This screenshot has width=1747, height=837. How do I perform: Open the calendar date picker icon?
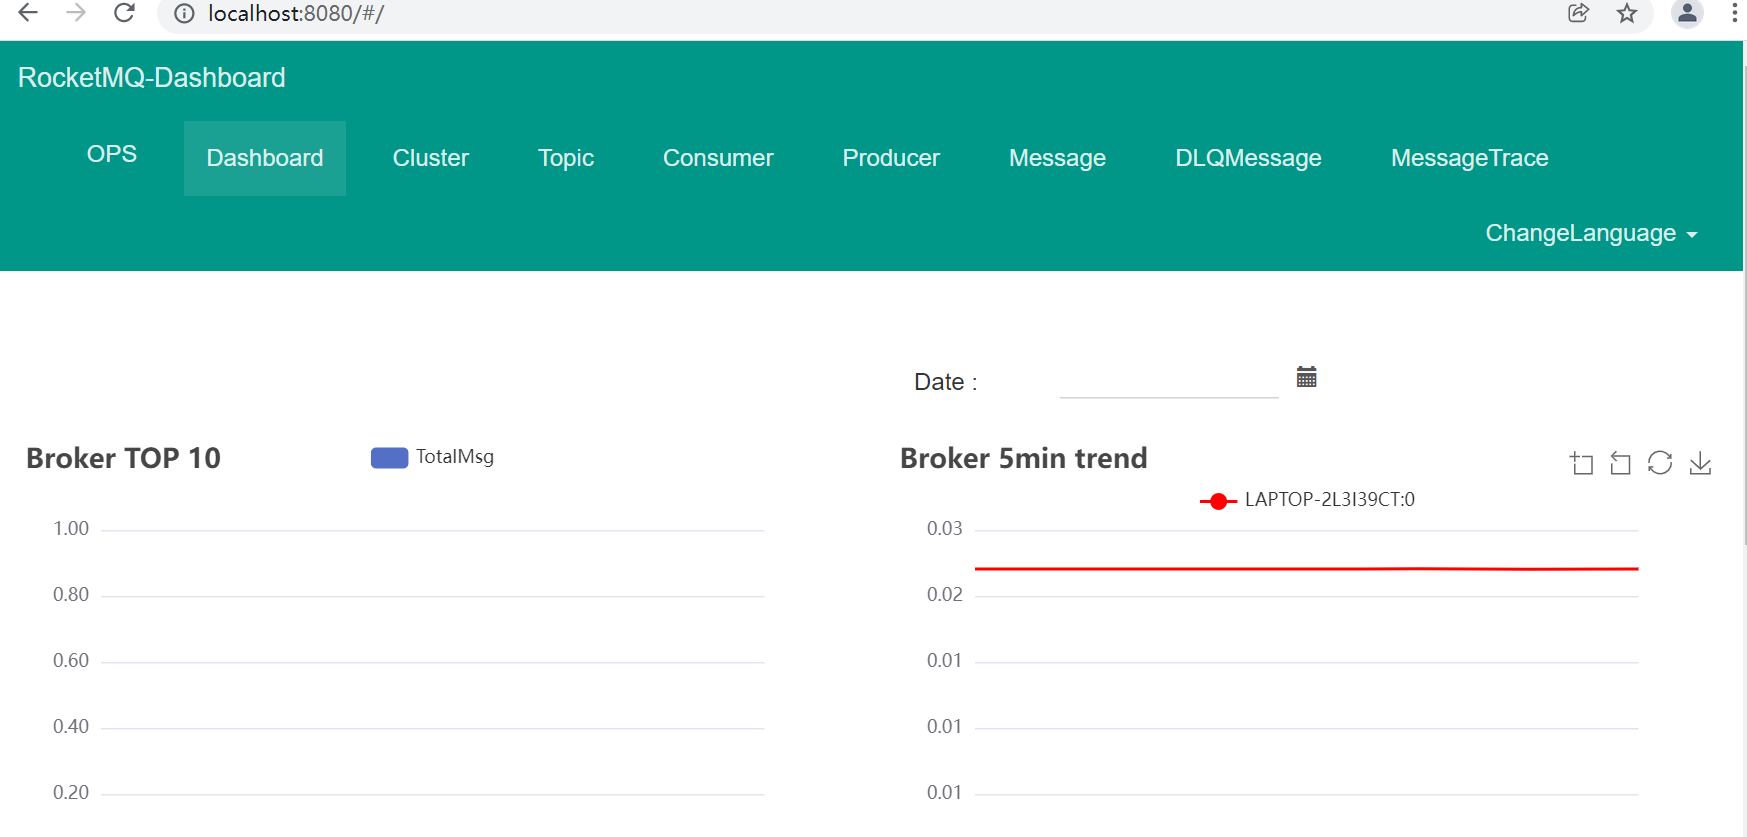pos(1306,377)
